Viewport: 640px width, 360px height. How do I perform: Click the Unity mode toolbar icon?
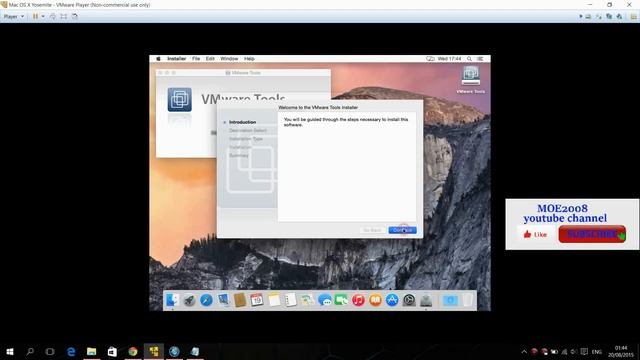(x=74, y=16)
